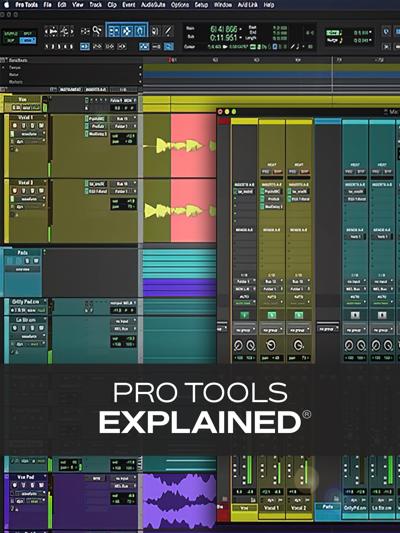Click the Pads strip name in mixer
Viewport: 400px width, 533px height.
[328, 507]
